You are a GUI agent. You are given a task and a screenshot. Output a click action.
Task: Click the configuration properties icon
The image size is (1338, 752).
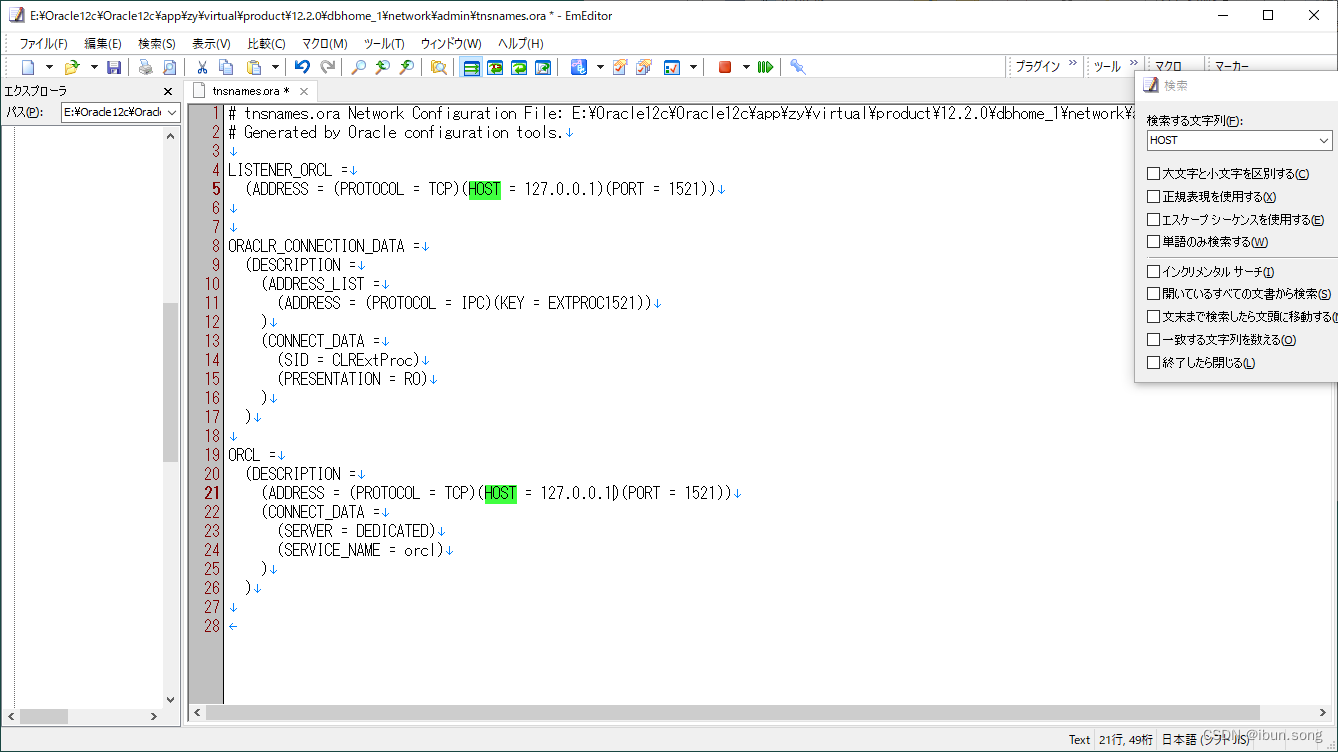click(x=620, y=67)
